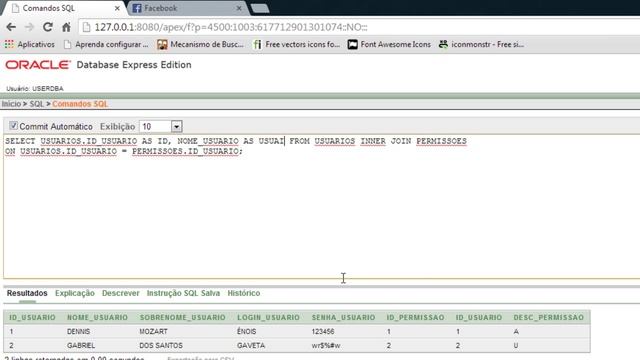Select the ÉNOIS login cell

pyautogui.click(x=247, y=331)
